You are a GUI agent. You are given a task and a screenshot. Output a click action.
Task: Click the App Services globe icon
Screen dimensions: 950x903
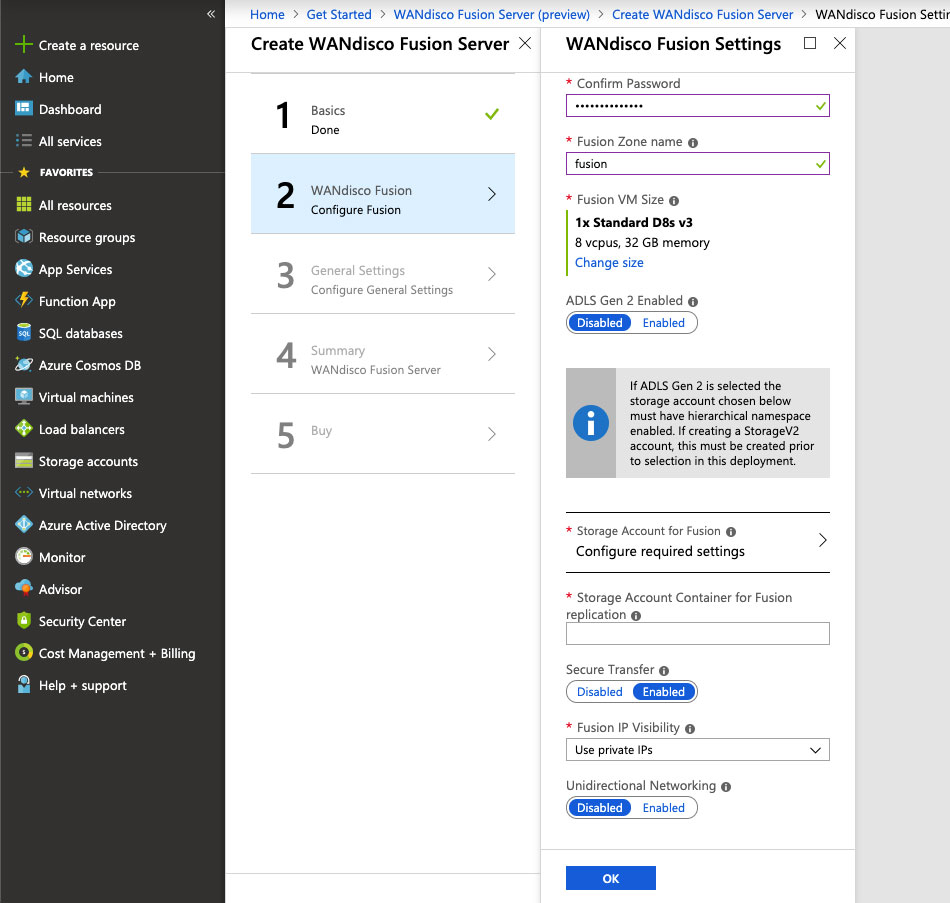point(24,268)
